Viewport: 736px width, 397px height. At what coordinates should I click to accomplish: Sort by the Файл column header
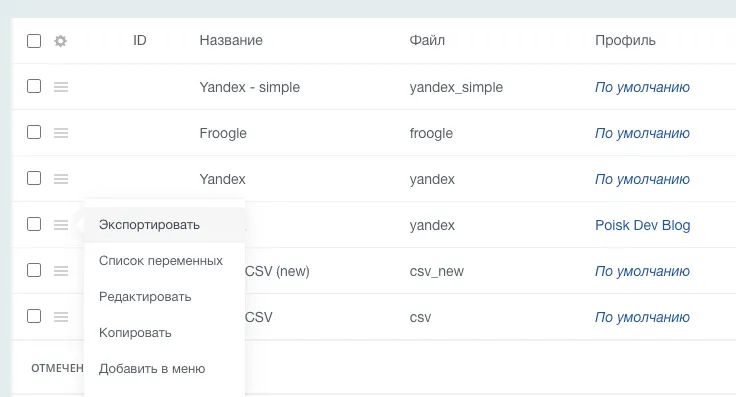pos(427,40)
